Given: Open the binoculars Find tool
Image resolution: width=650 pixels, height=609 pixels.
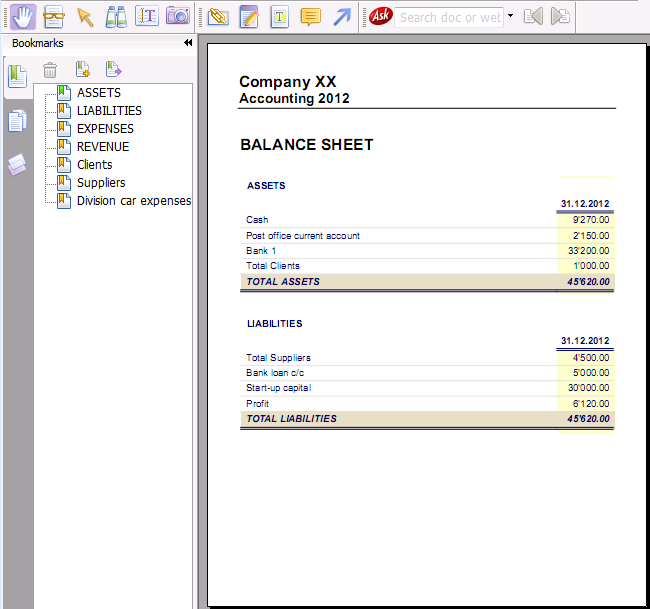Looking at the screenshot, I should (116, 17).
